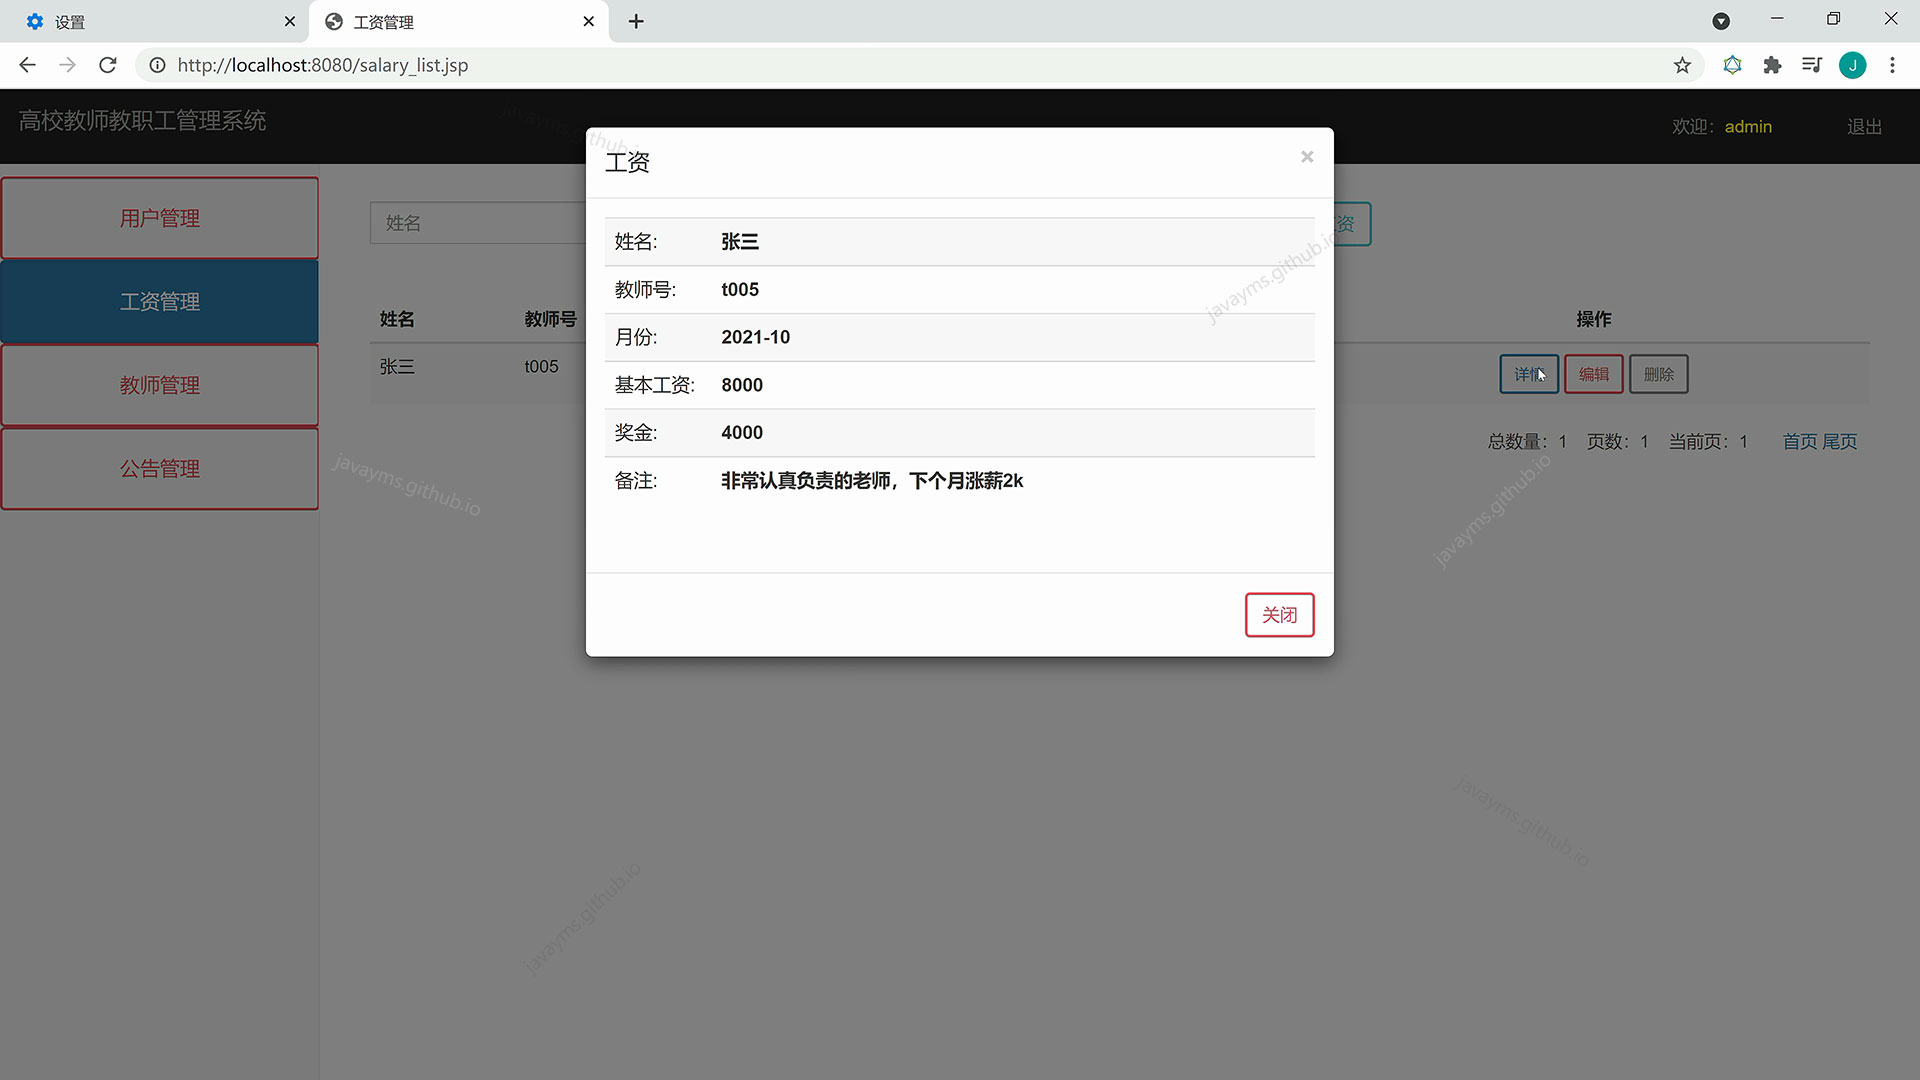Log out via the 退出 link

(1863, 126)
